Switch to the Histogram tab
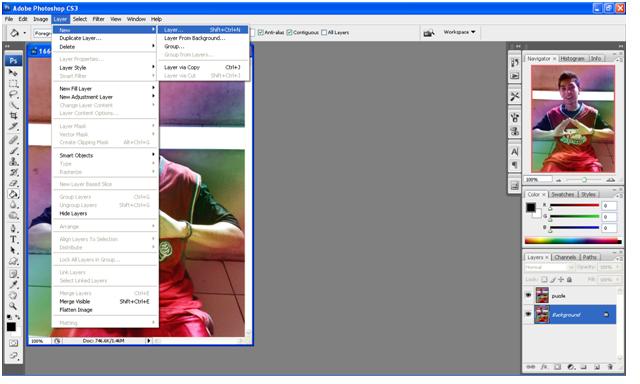Image resolution: width=640 pixels, height=384 pixels. point(572,59)
